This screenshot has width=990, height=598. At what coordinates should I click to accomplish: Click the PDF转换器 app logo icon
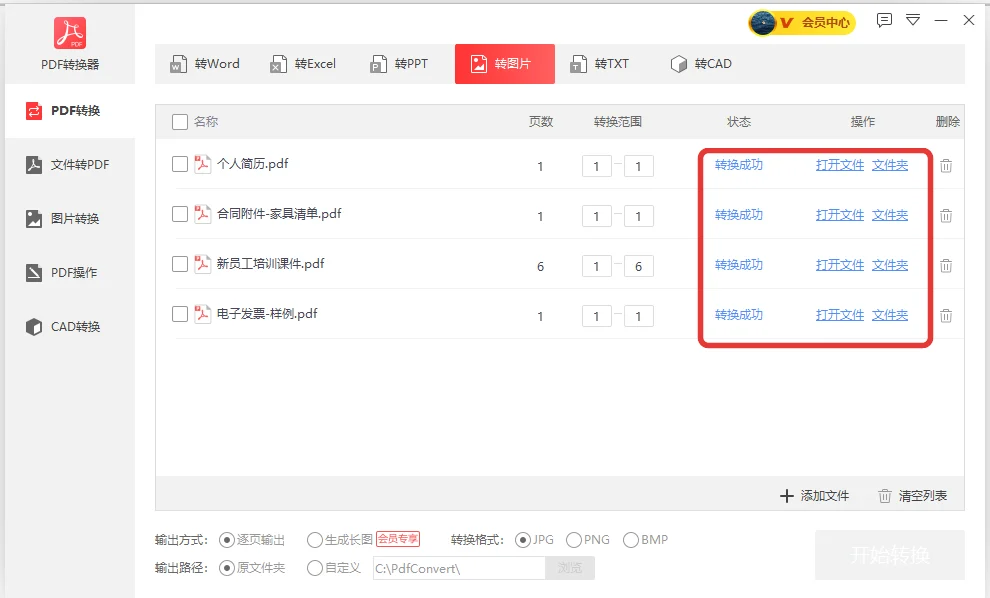(x=69, y=33)
